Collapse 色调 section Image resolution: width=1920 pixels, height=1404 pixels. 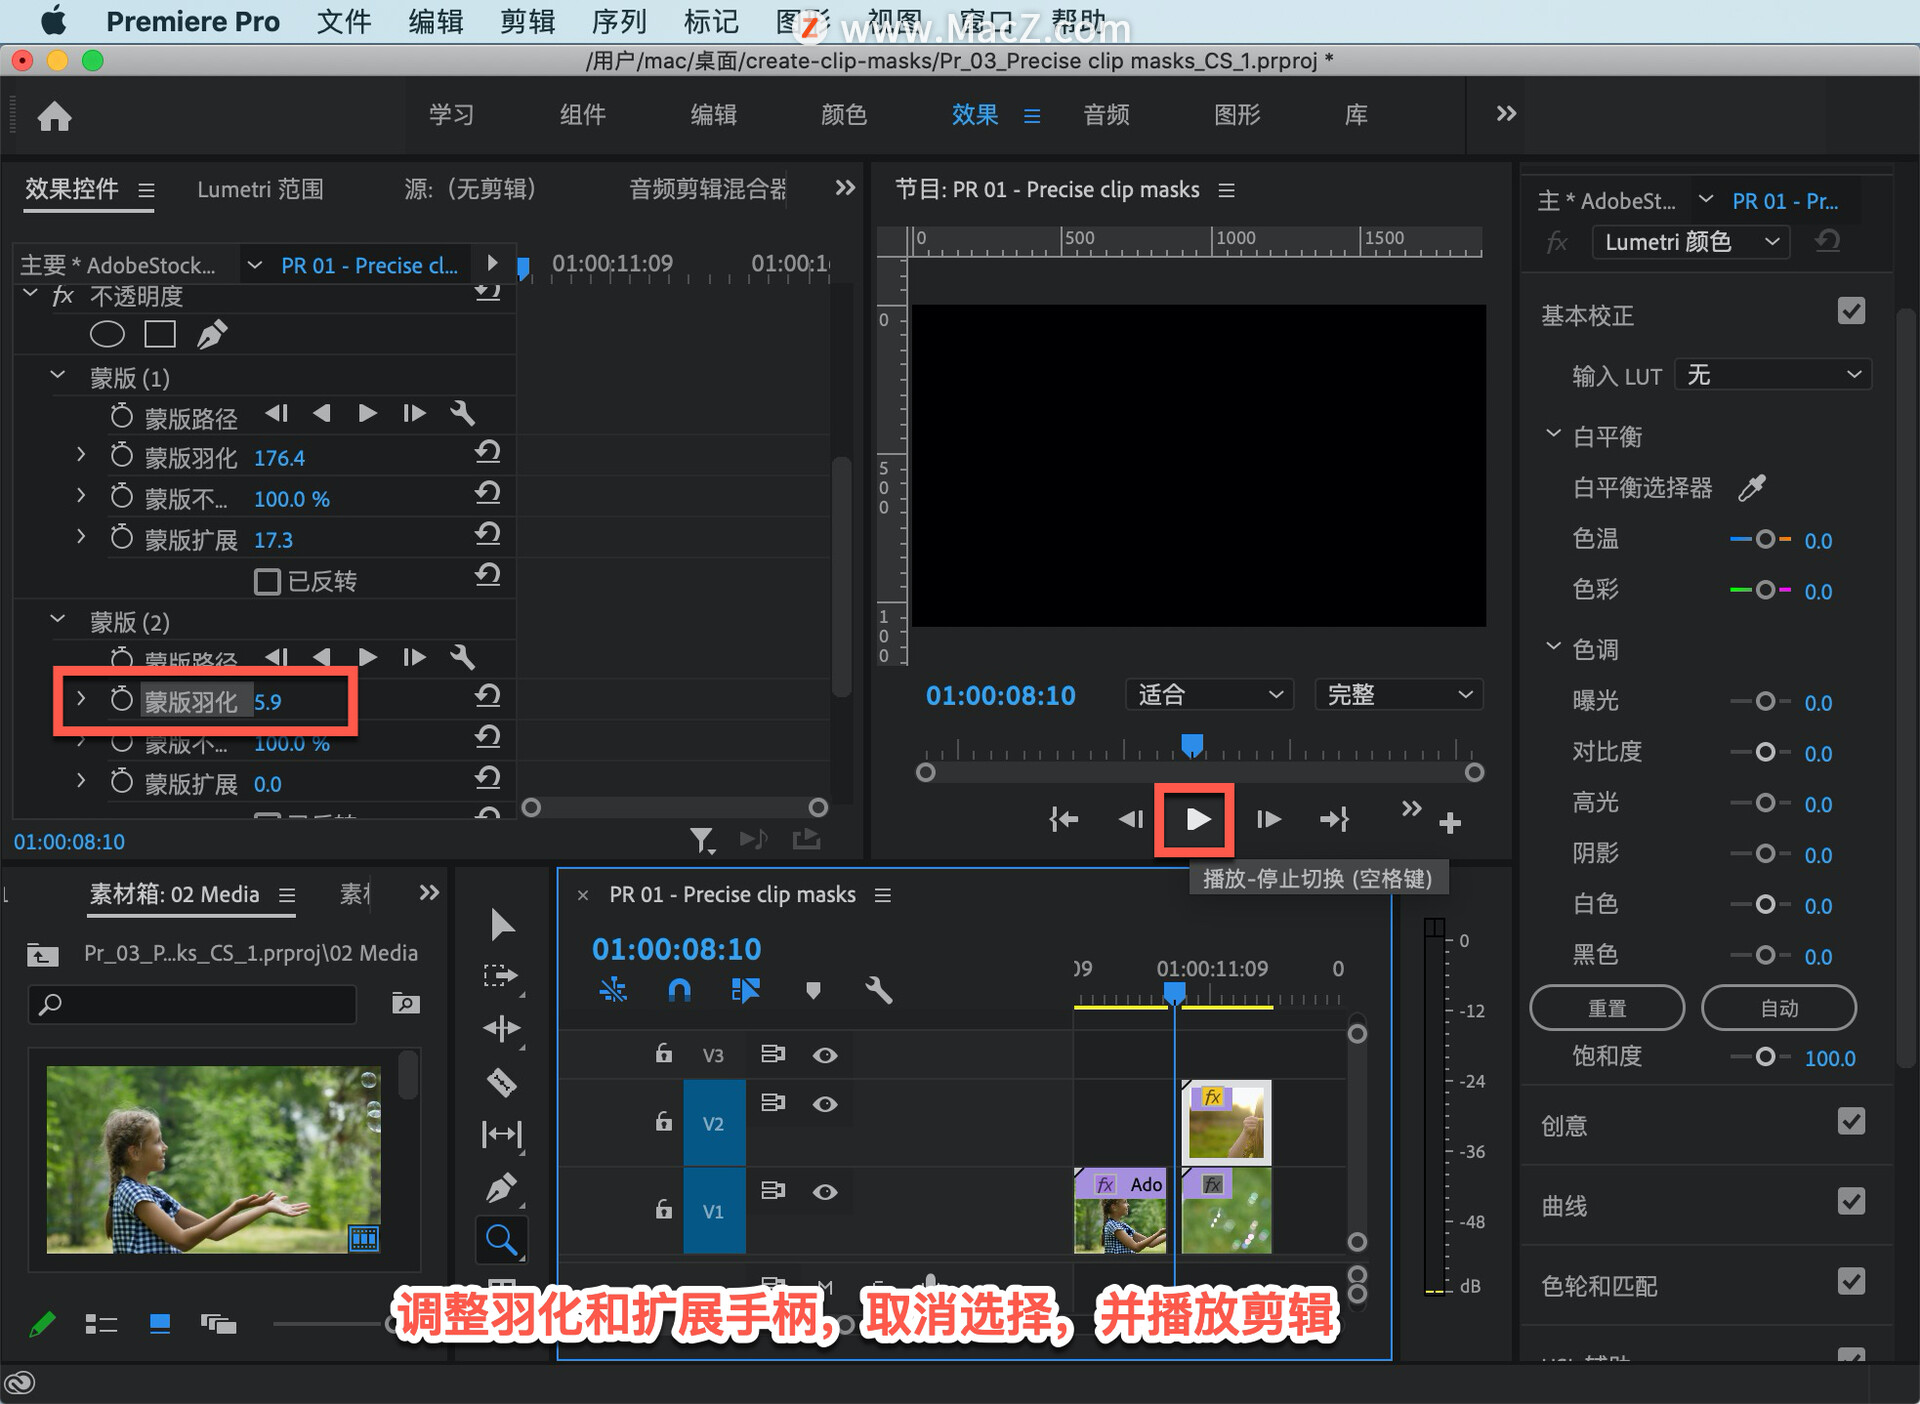1553,647
